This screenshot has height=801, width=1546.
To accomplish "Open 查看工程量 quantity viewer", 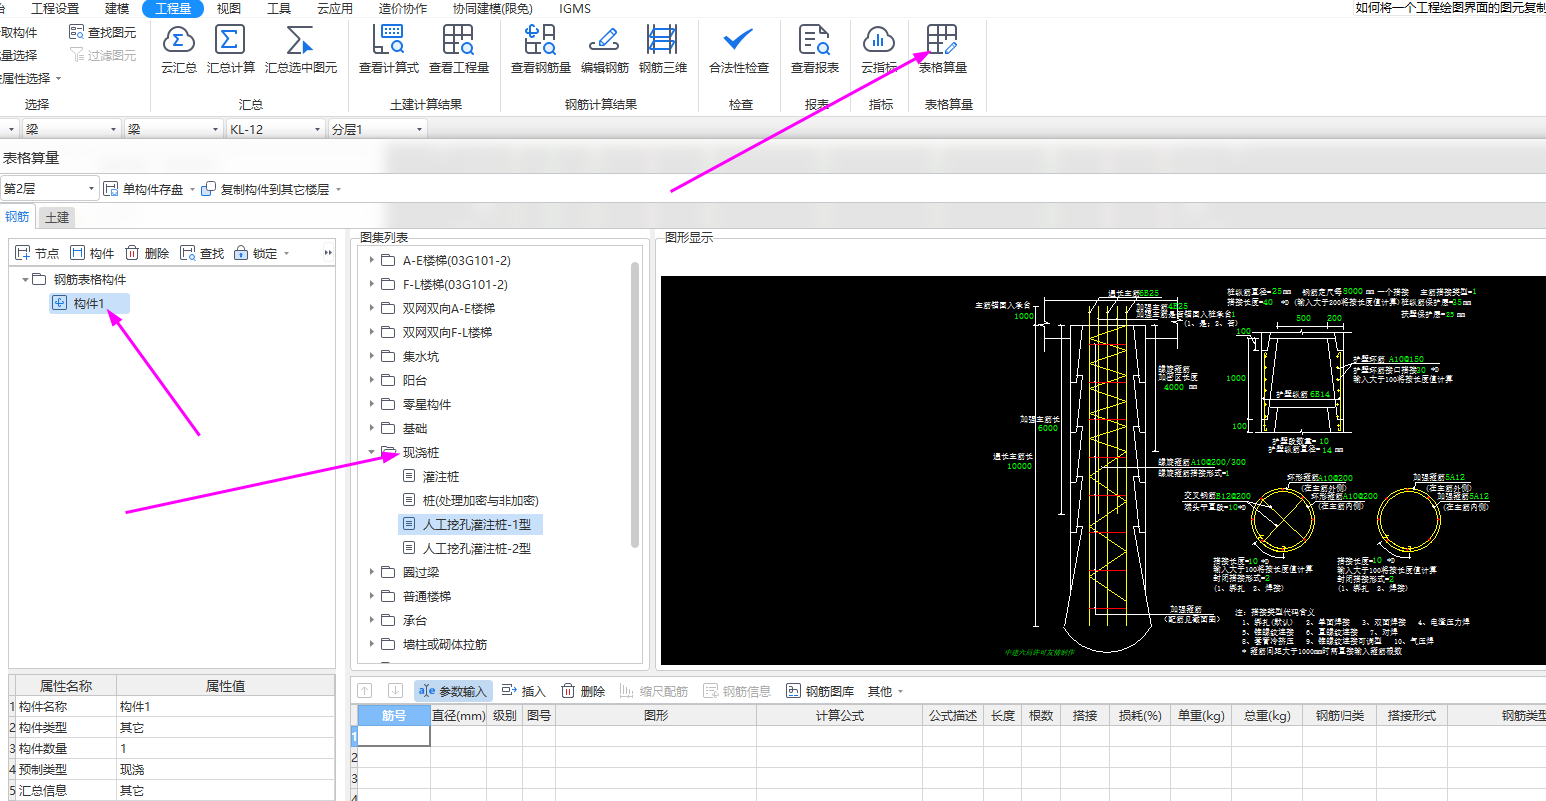I will click(x=458, y=49).
